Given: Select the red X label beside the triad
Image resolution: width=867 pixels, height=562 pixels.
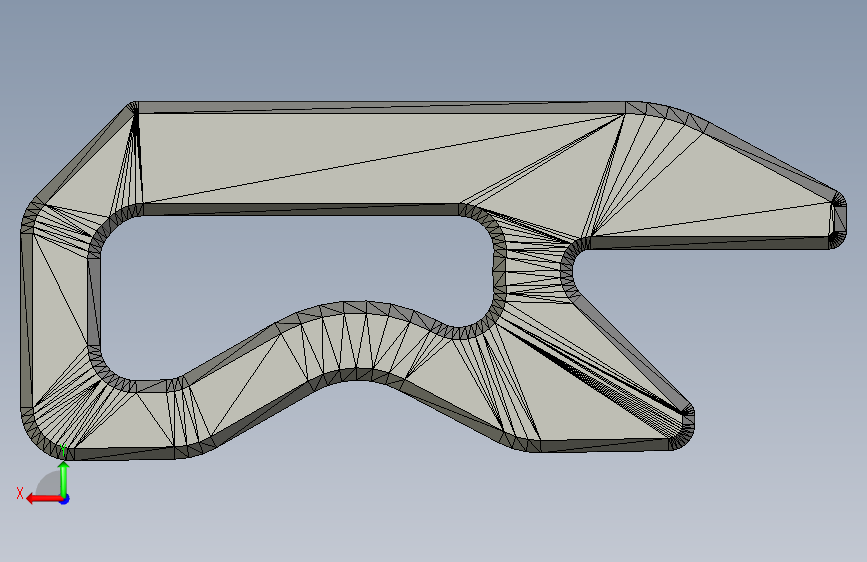Looking at the screenshot, I should [20, 493].
